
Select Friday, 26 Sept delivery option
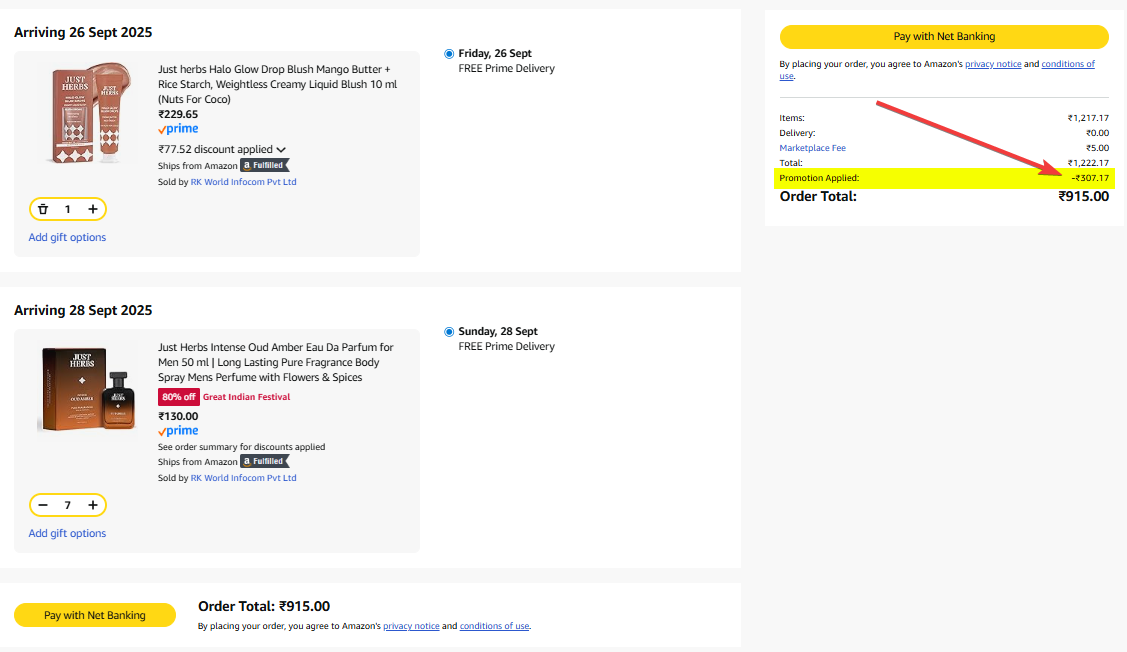(x=449, y=54)
